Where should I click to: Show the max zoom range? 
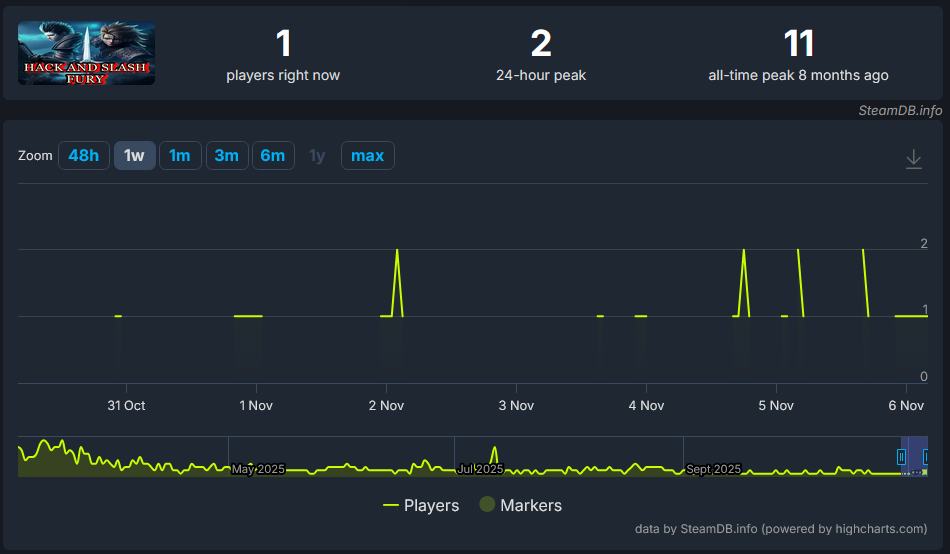[x=368, y=156]
